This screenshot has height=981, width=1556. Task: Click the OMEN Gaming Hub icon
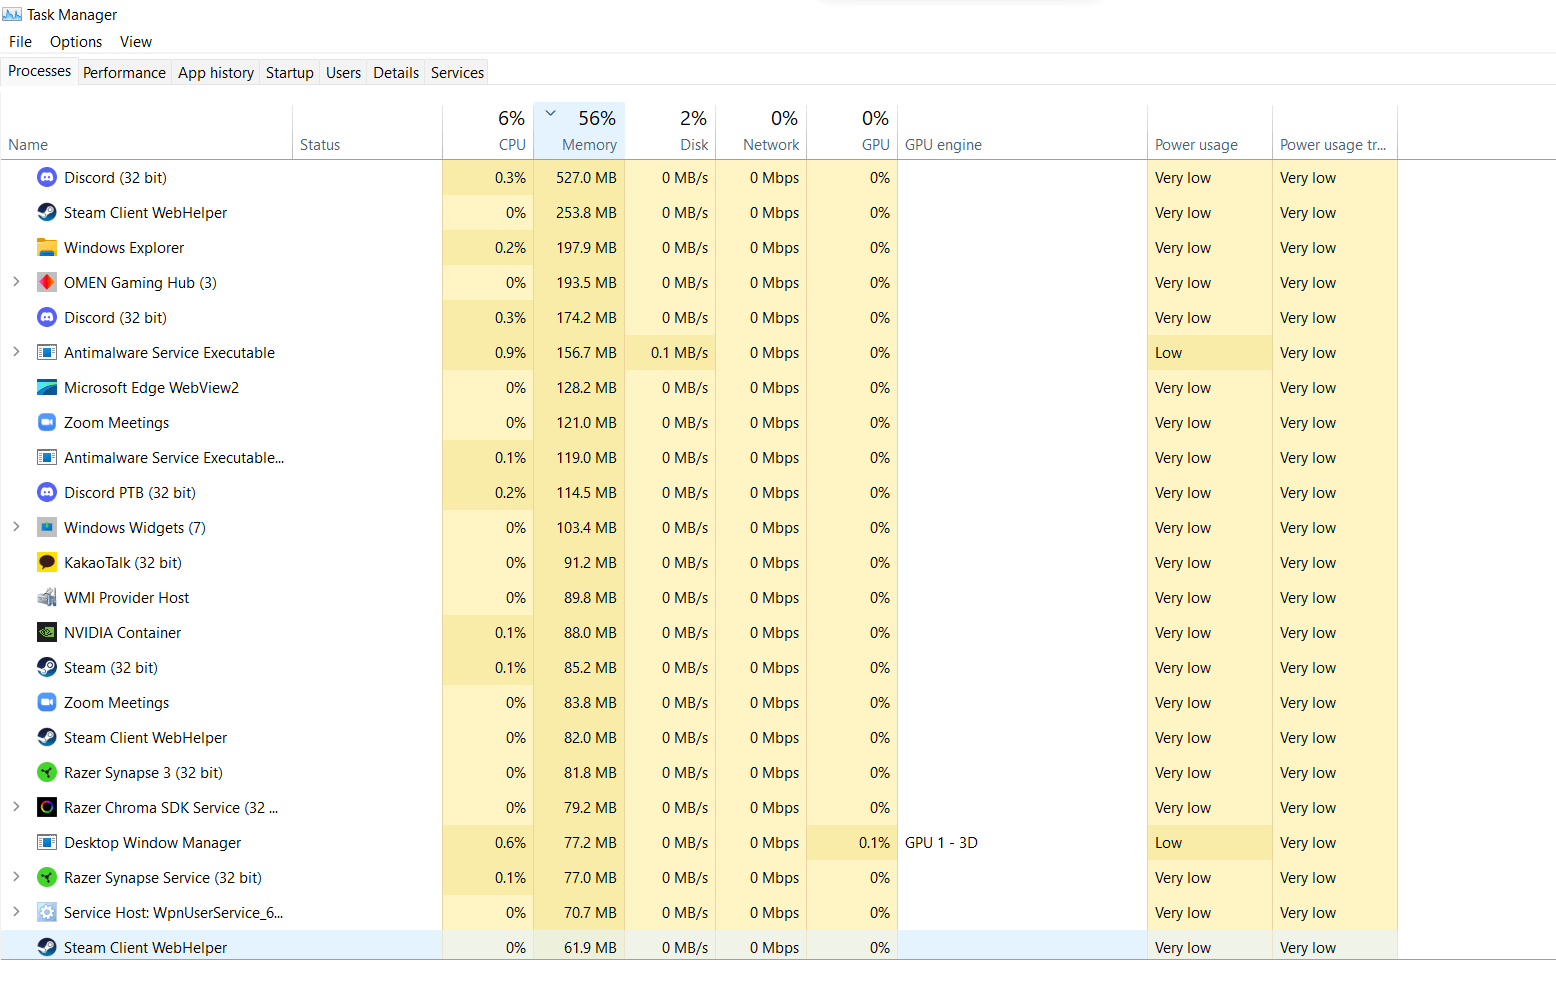pos(47,282)
